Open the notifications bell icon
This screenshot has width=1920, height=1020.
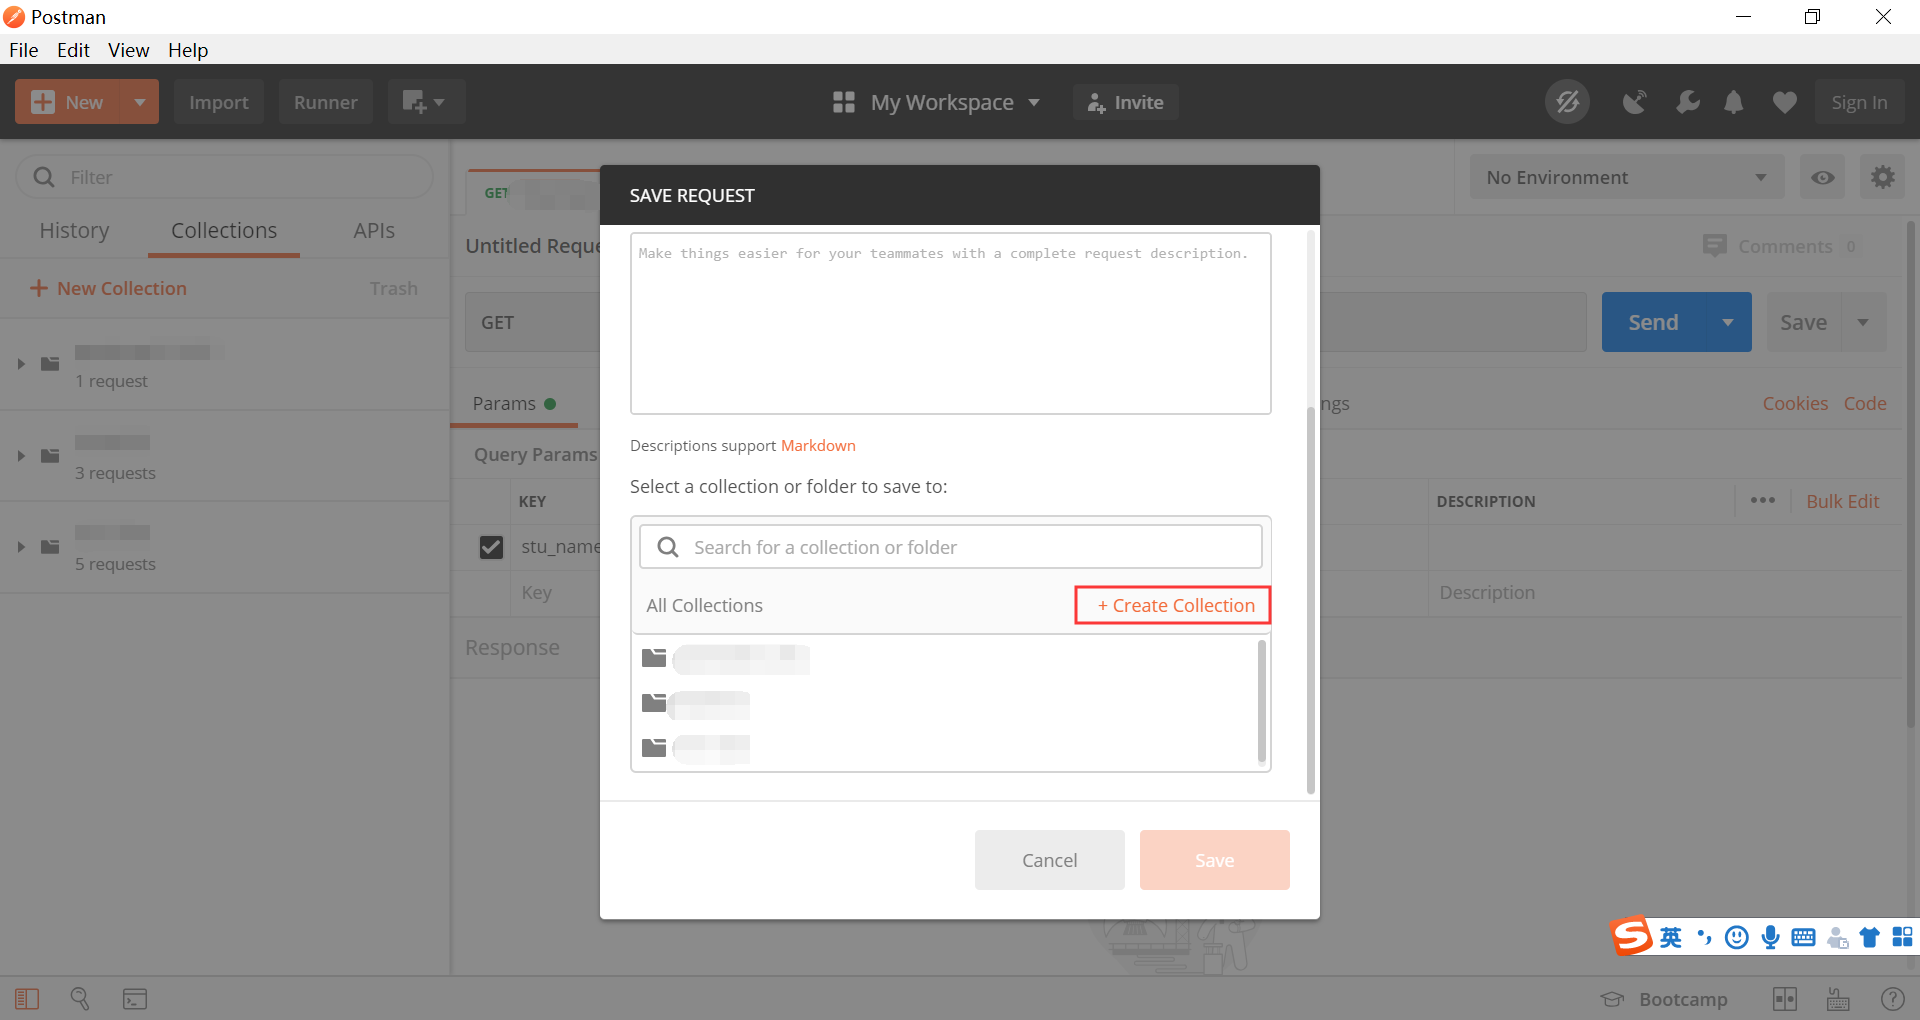point(1734,102)
